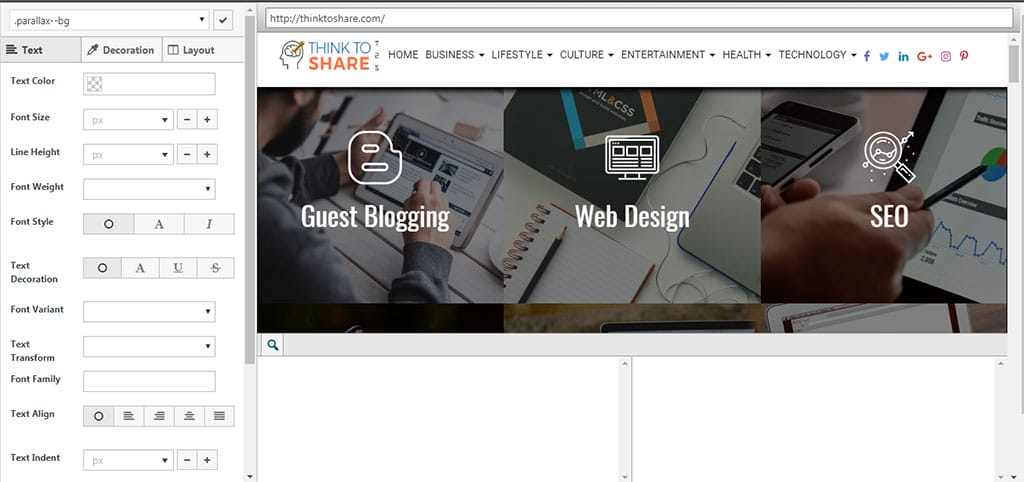This screenshot has width=1024, height=482.
Task: Select center text align option
Action: point(189,416)
